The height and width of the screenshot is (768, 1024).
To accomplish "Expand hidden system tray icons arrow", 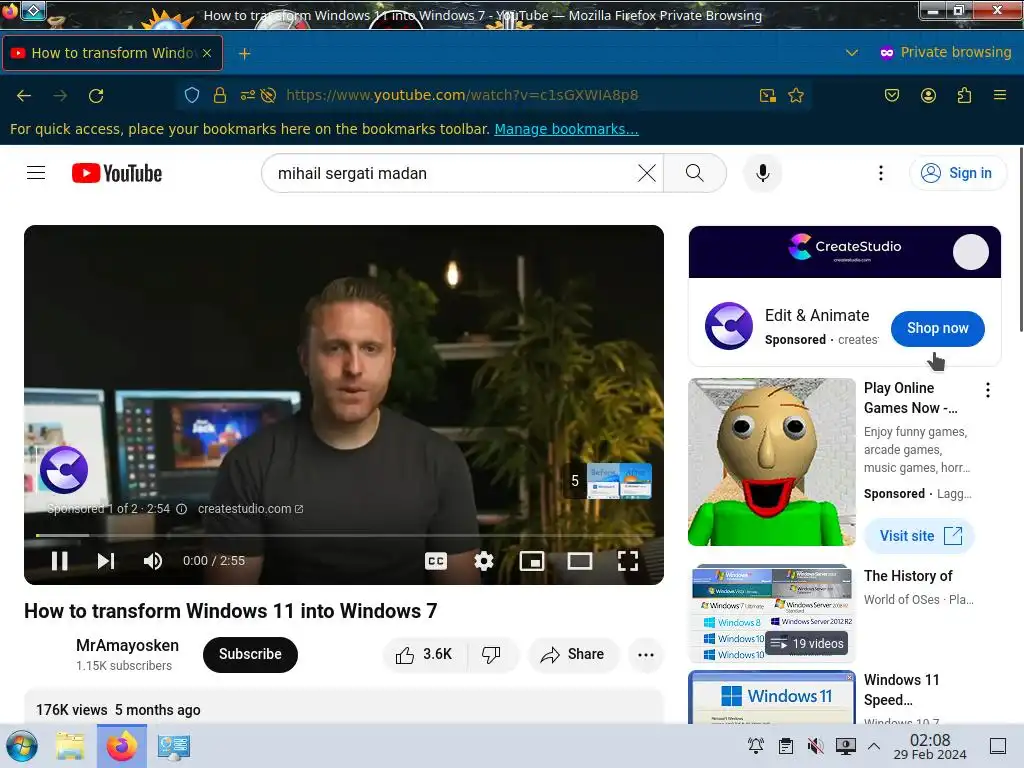I will (x=874, y=746).
